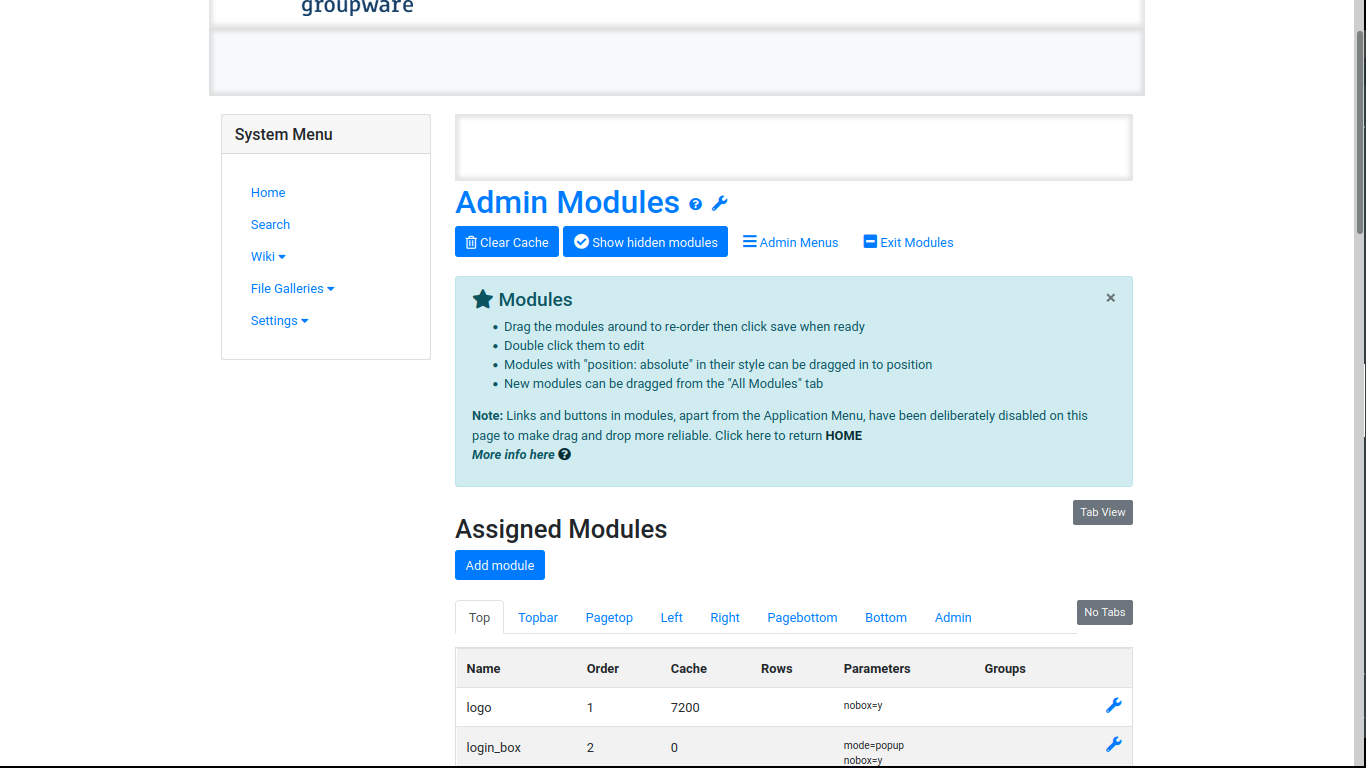This screenshot has height=768, width=1366.
Task: Expand the File Galleries dropdown
Action: (292, 289)
